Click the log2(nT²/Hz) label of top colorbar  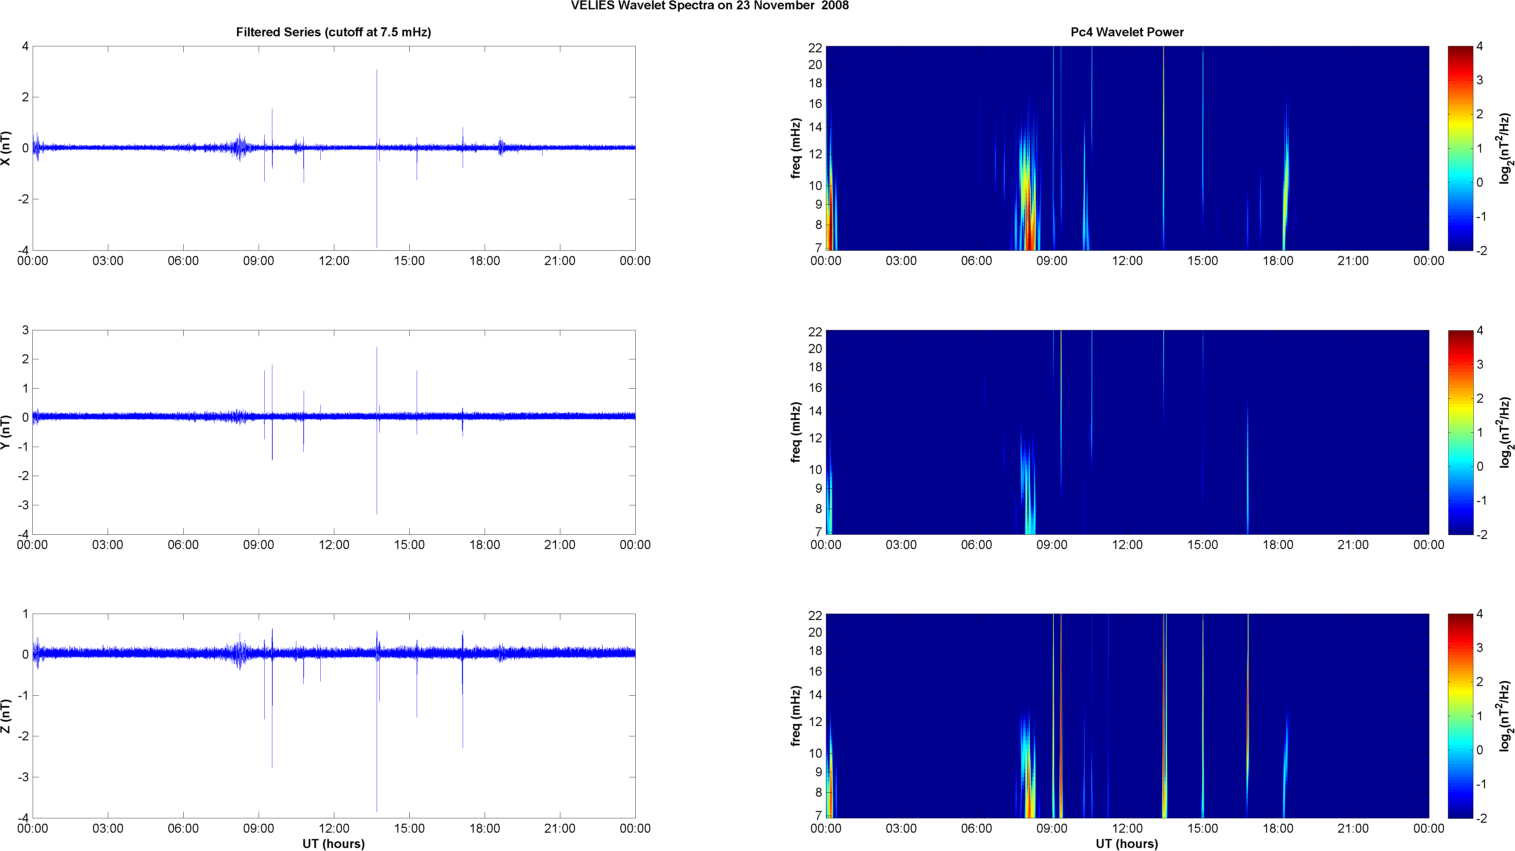[1504, 148]
